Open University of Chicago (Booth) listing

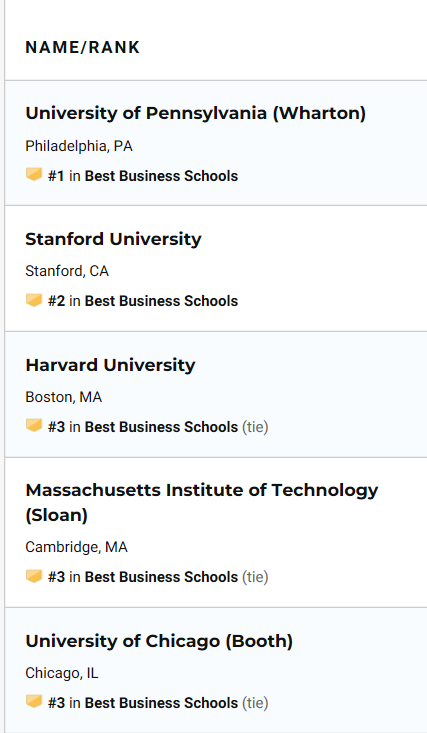pyautogui.click(x=159, y=641)
